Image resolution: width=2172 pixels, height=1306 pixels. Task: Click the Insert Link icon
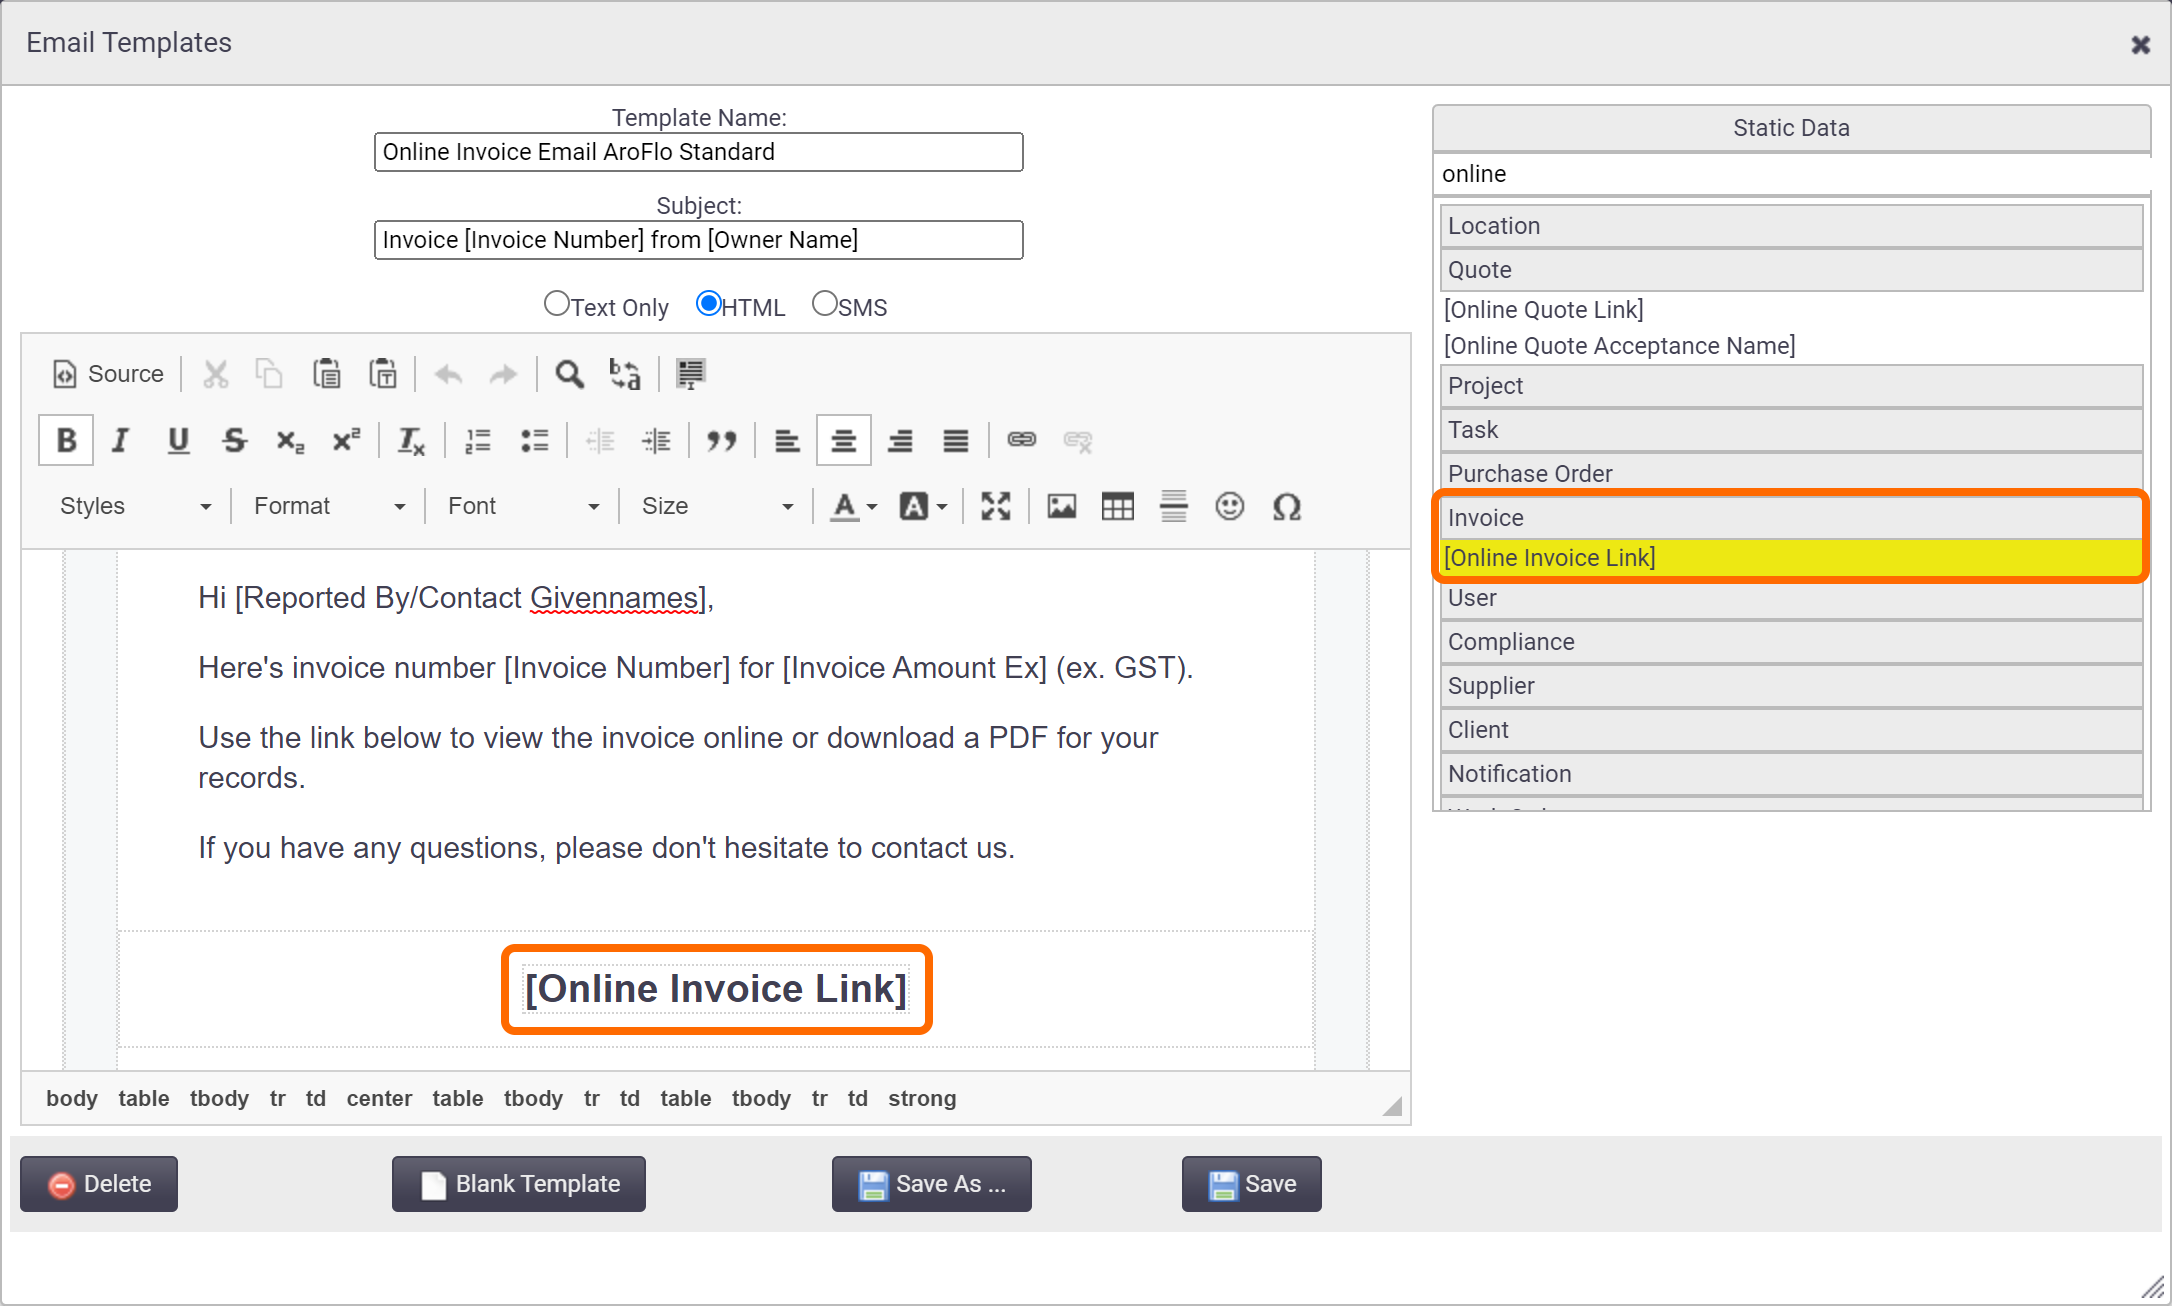(1021, 440)
